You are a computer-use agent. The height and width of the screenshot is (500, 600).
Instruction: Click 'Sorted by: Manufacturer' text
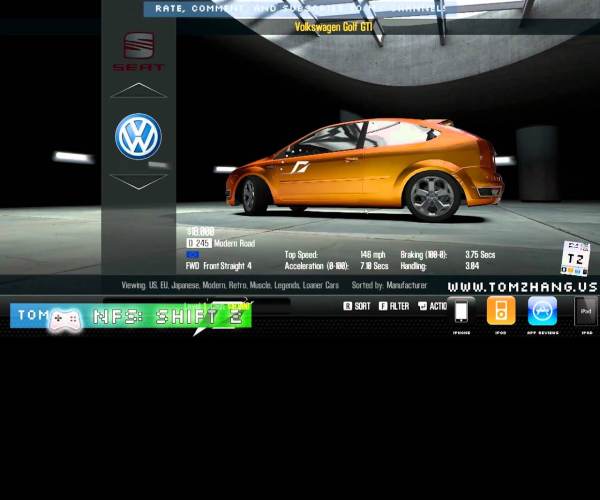389,285
